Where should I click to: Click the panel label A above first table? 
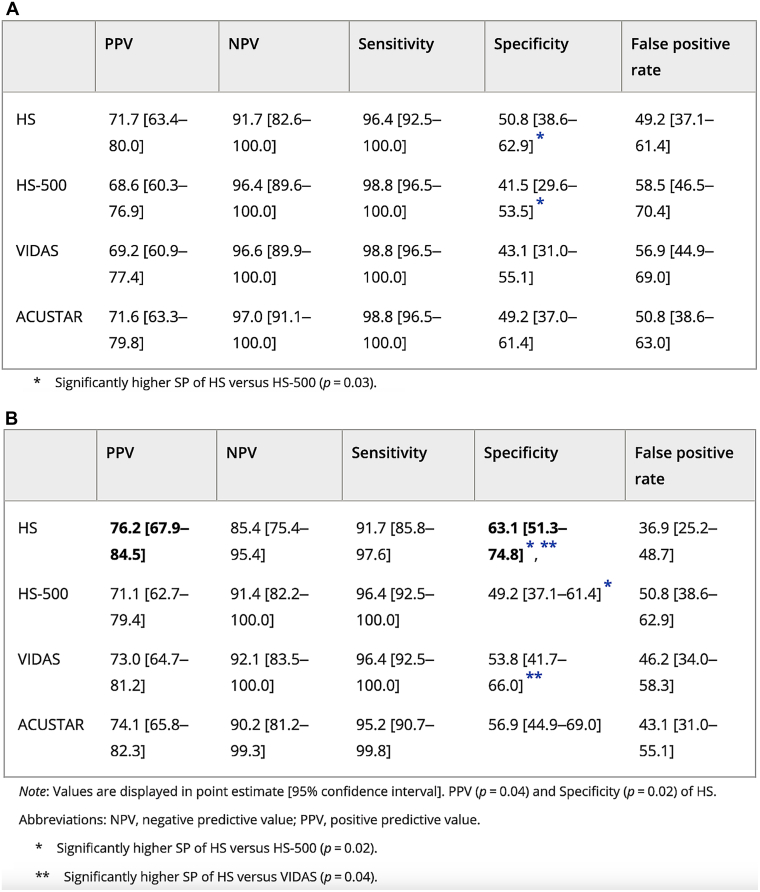[x=12, y=9]
